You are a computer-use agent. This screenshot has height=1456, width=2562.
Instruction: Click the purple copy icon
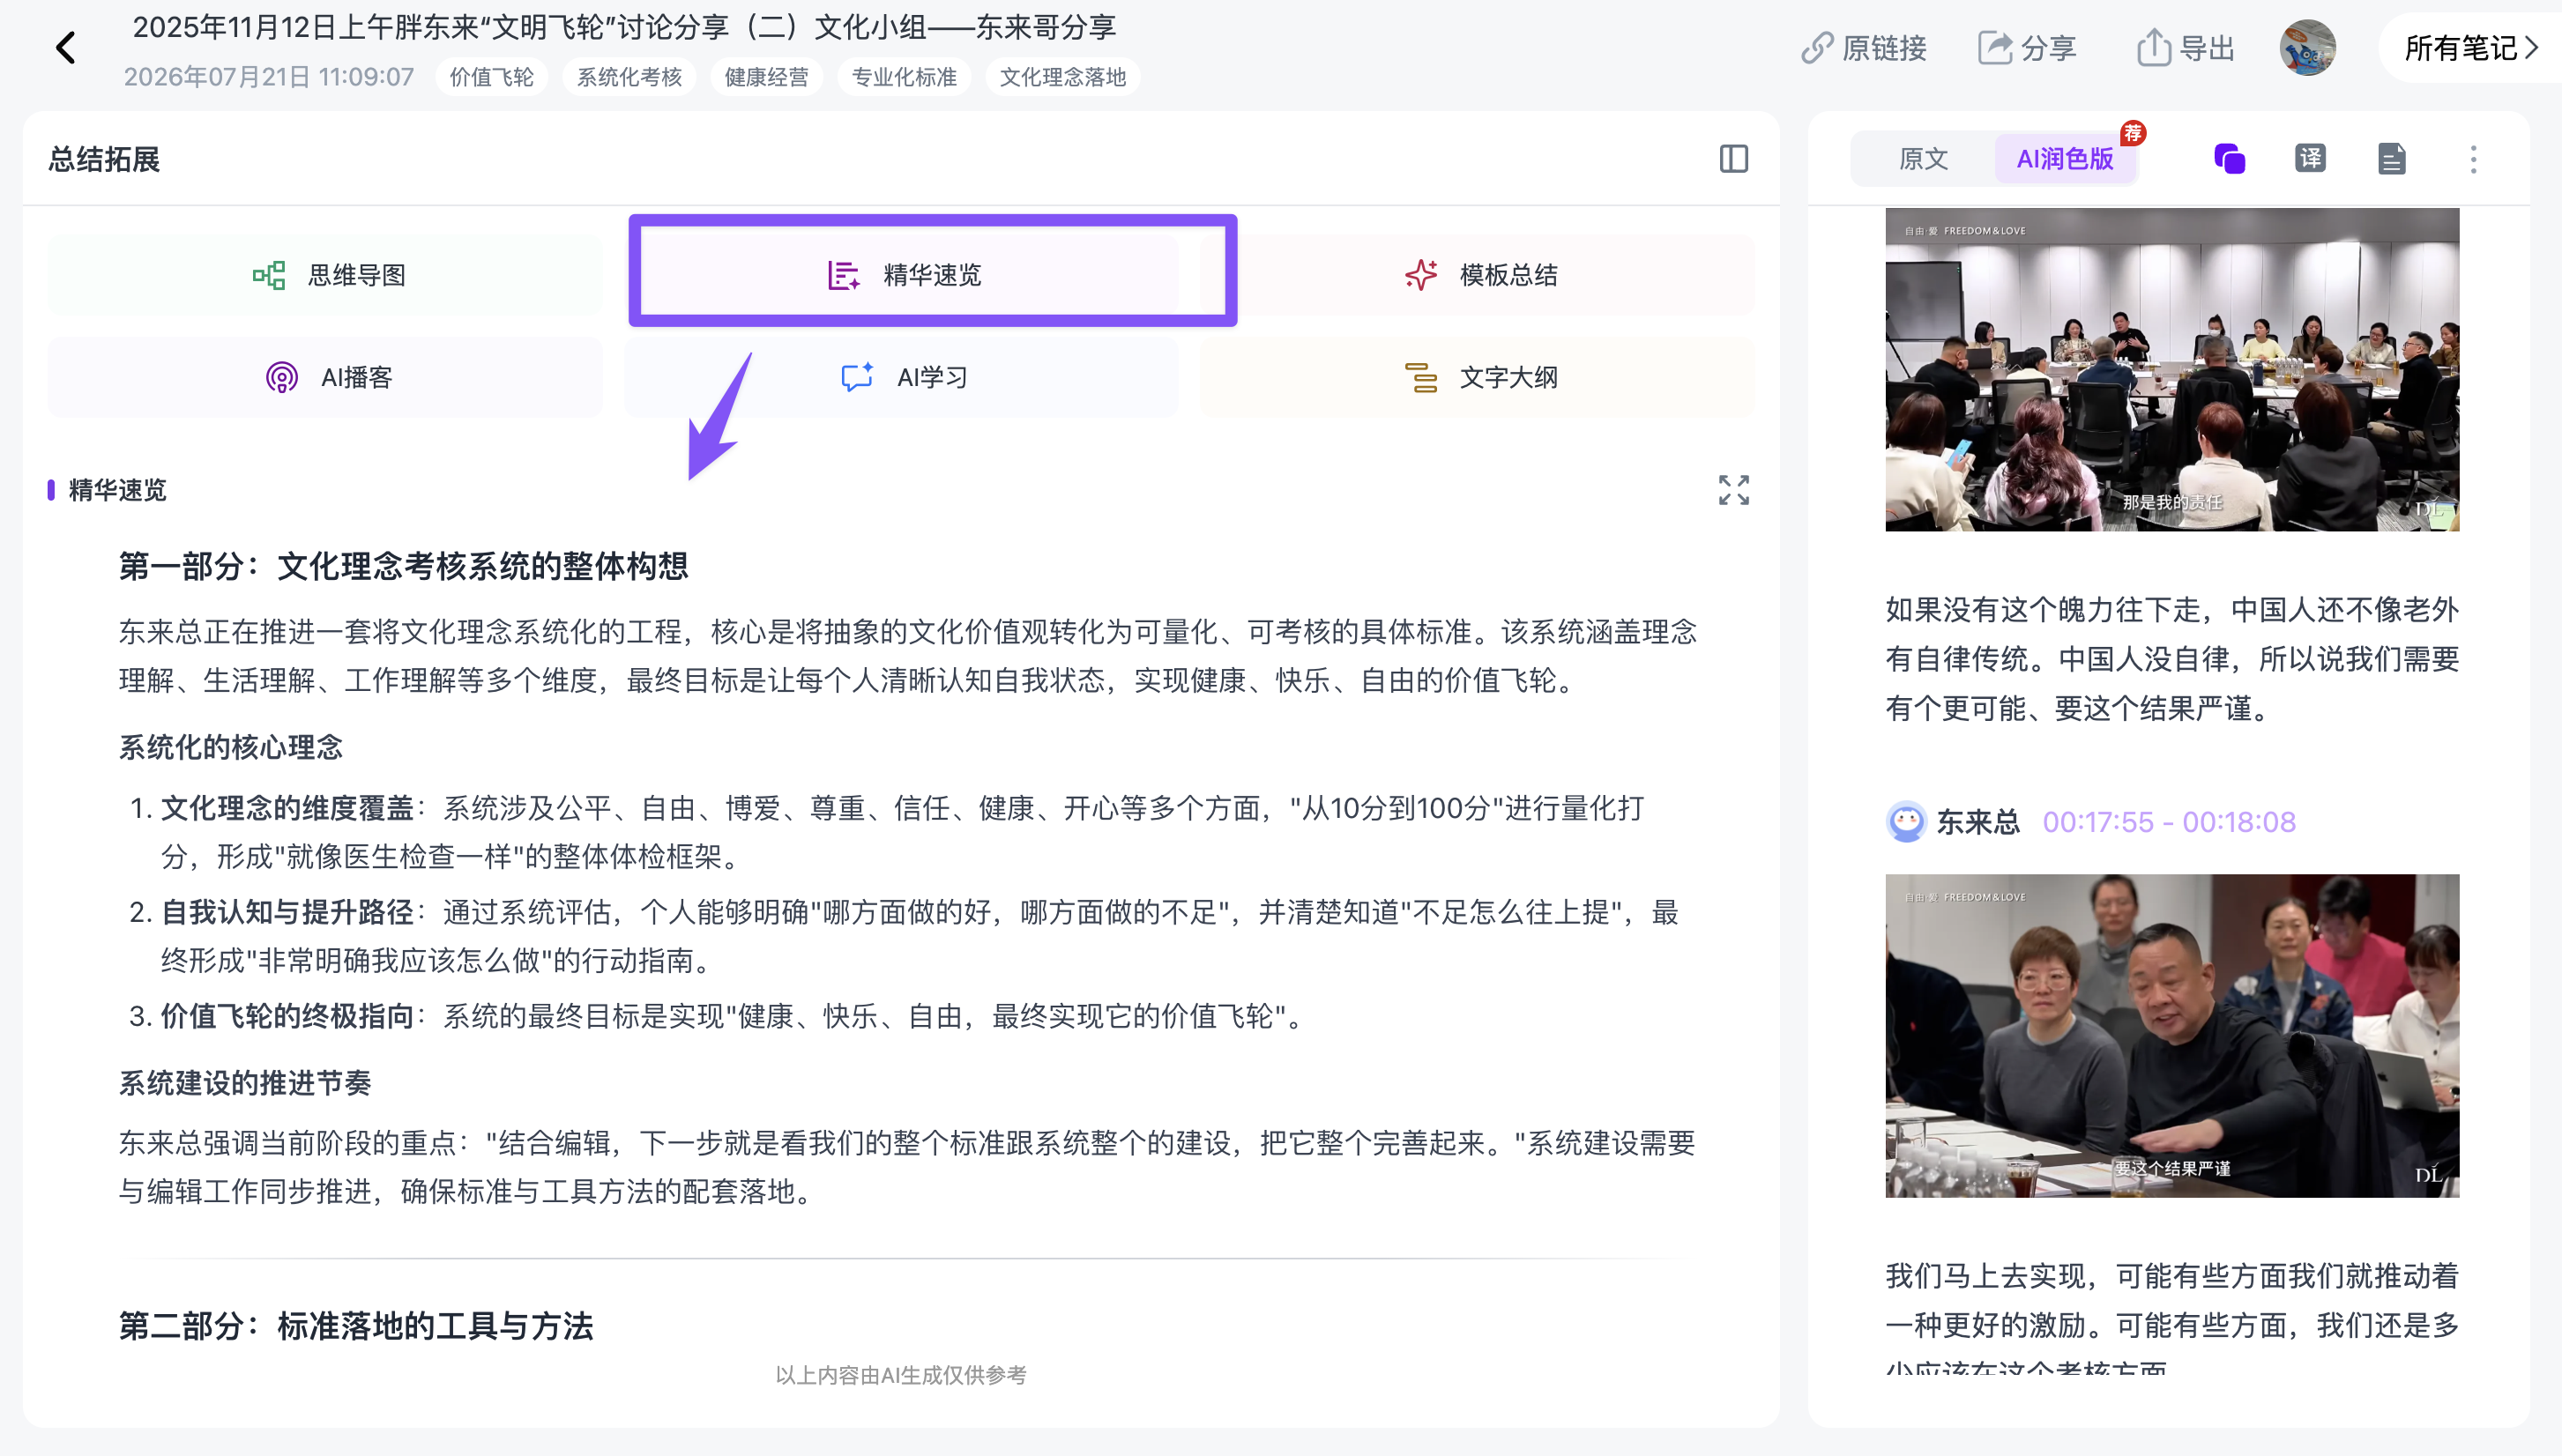click(2229, 159)
